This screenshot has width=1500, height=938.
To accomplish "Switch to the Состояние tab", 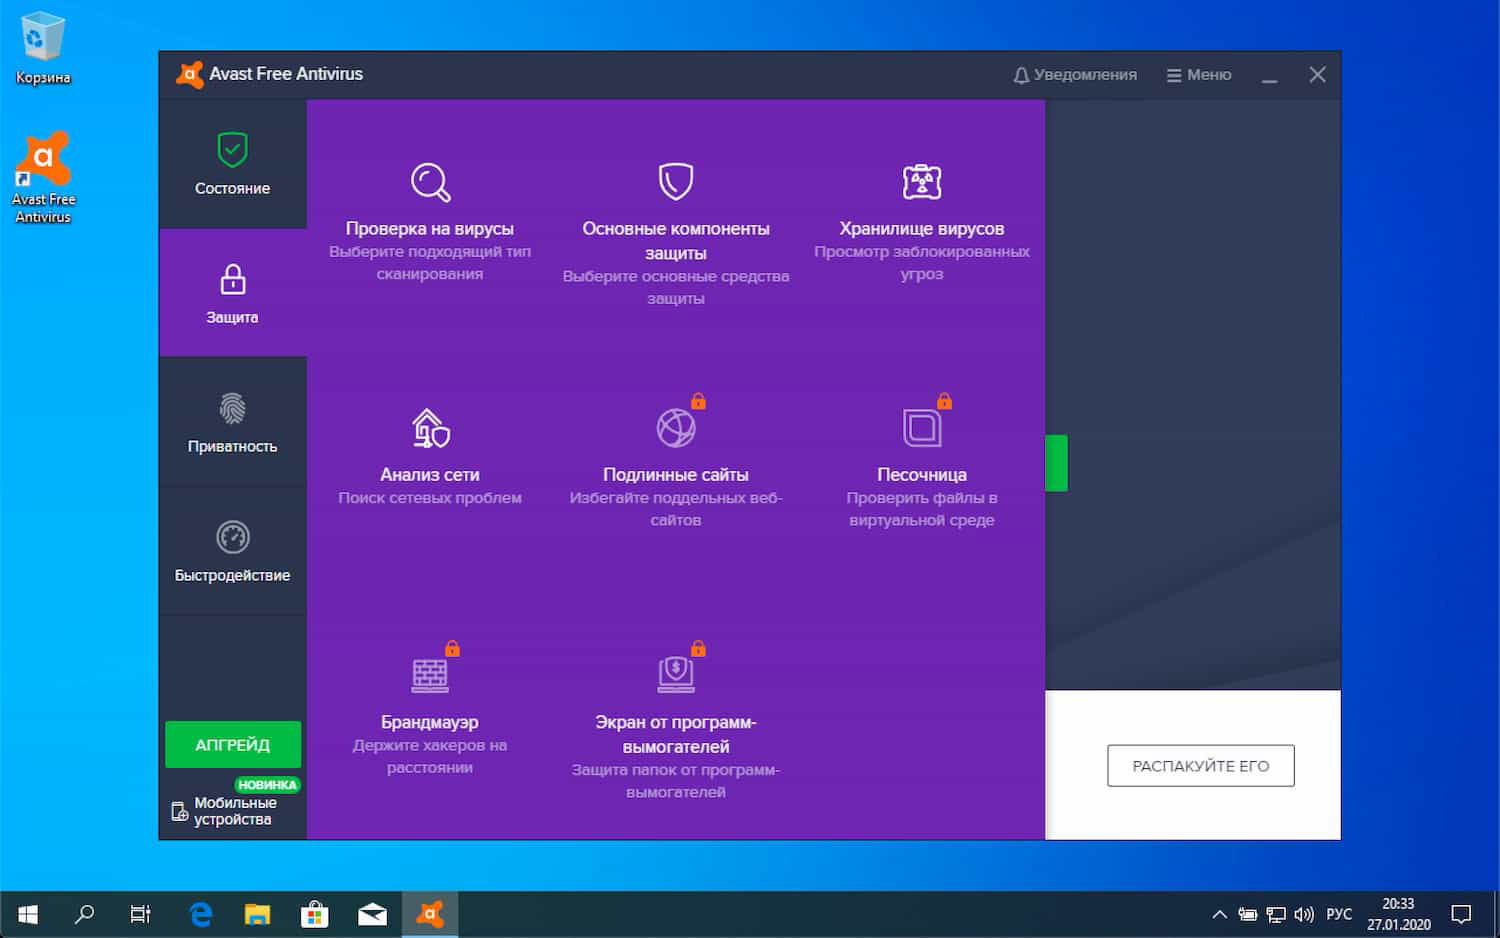I will pos(232,165).
